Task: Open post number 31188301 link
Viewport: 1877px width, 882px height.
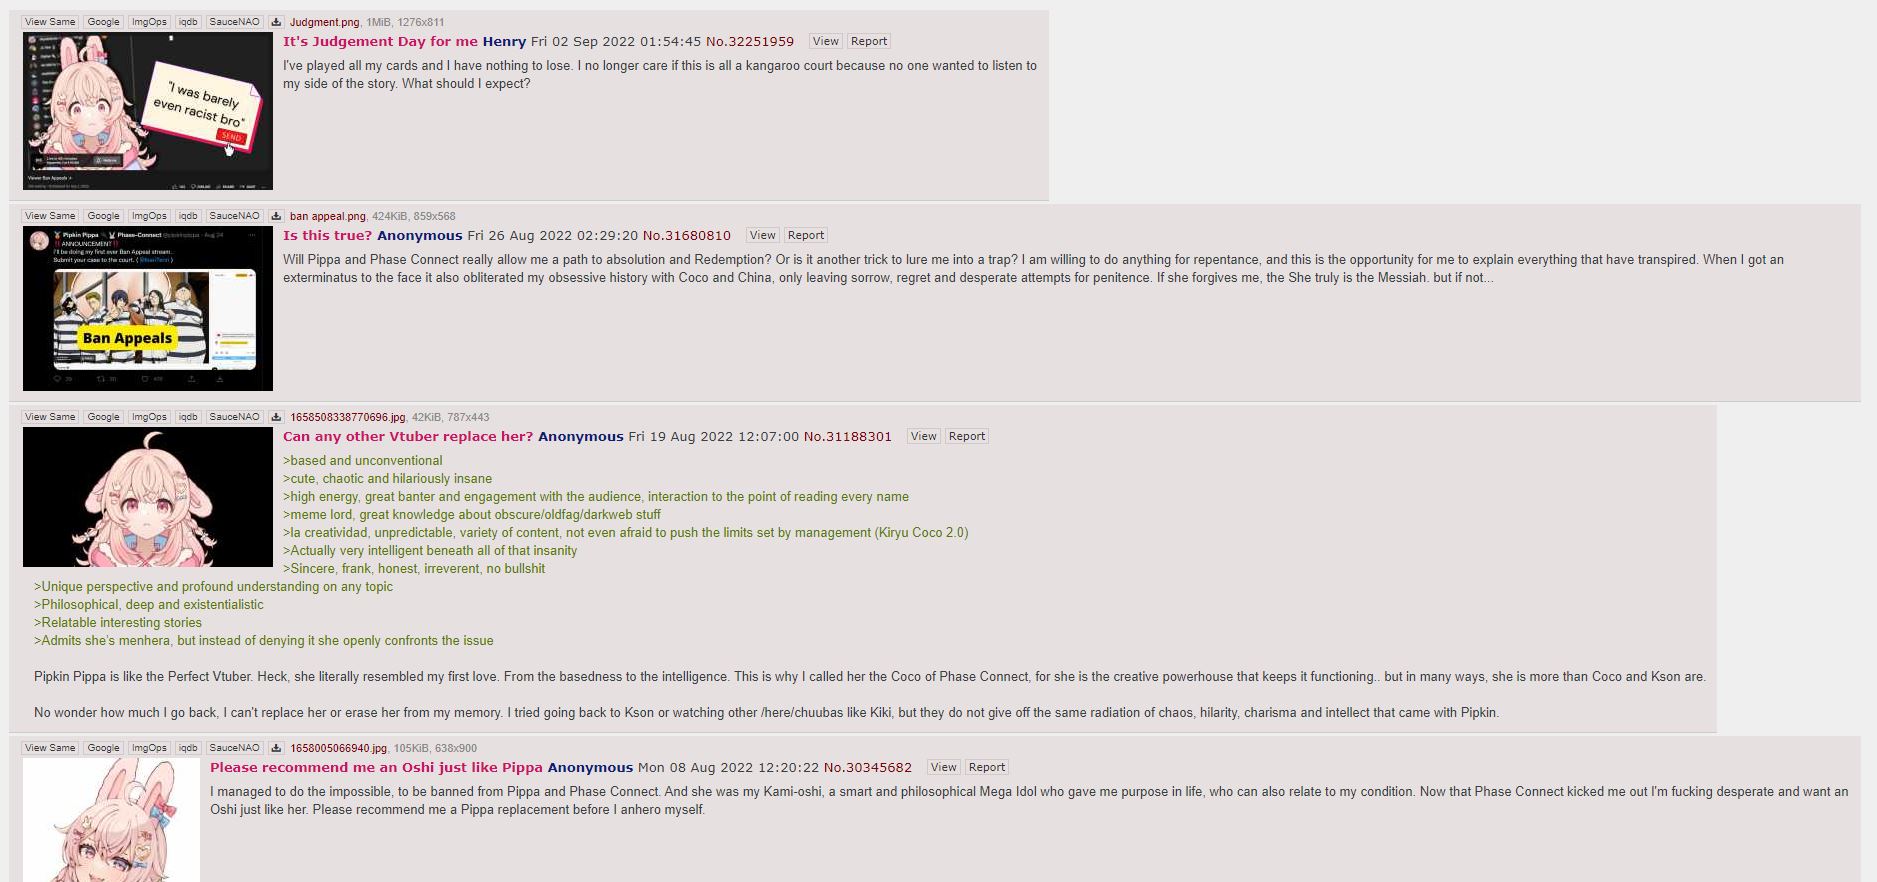Action: tap(848, 436)
